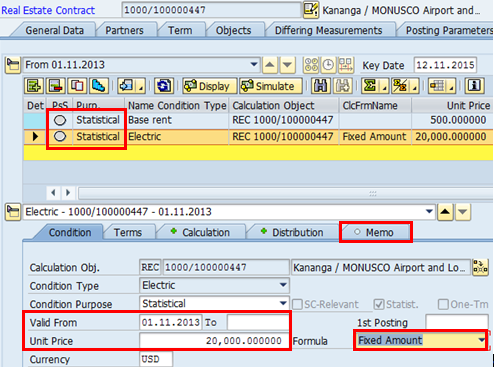The width and height of the screenshot is (494, 367).
Task: Click the row selector arrow of Electric row
Action: click(35, 136)
